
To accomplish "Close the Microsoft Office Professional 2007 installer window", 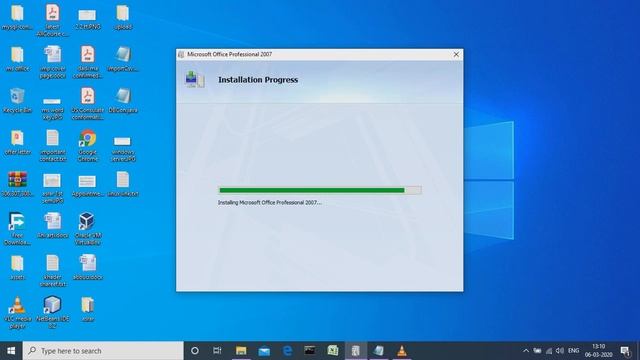I will [x=456, y=54].
